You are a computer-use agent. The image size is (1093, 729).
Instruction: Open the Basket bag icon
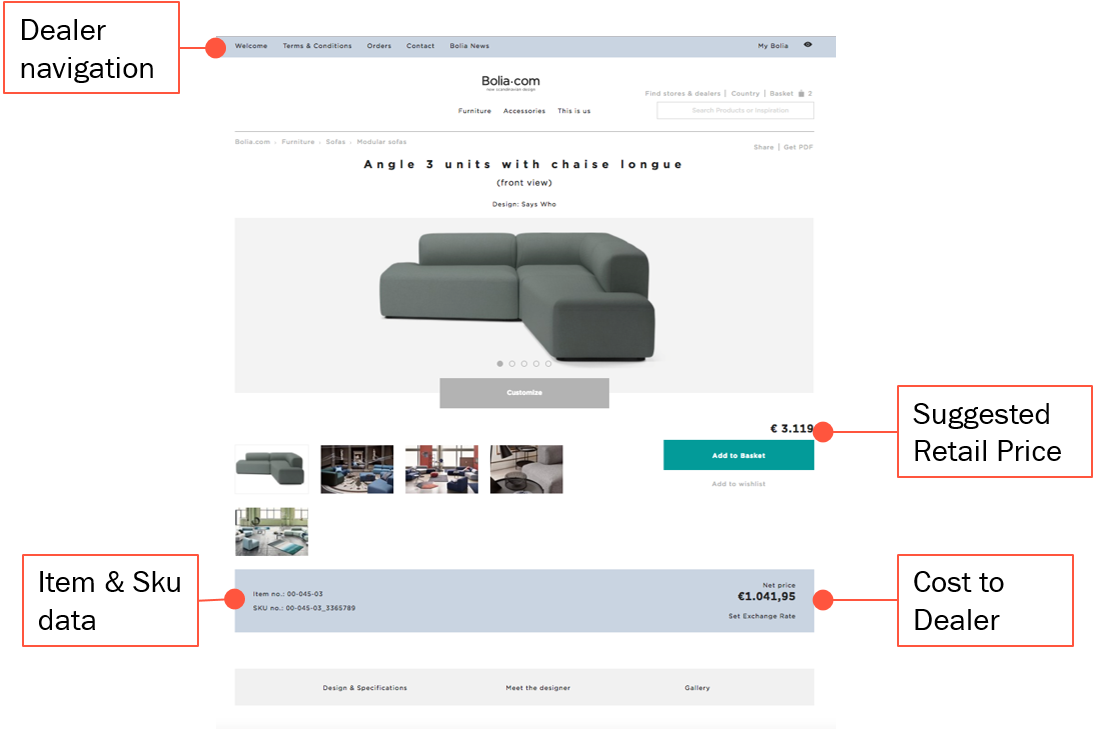801,93
